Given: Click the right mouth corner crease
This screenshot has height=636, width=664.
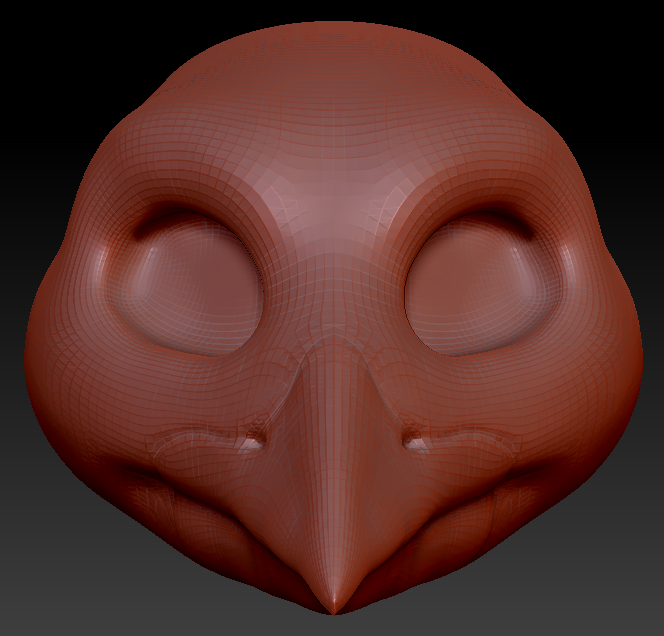Looking at the screenshot, I should pyautogui.click(x=515, y=478).
